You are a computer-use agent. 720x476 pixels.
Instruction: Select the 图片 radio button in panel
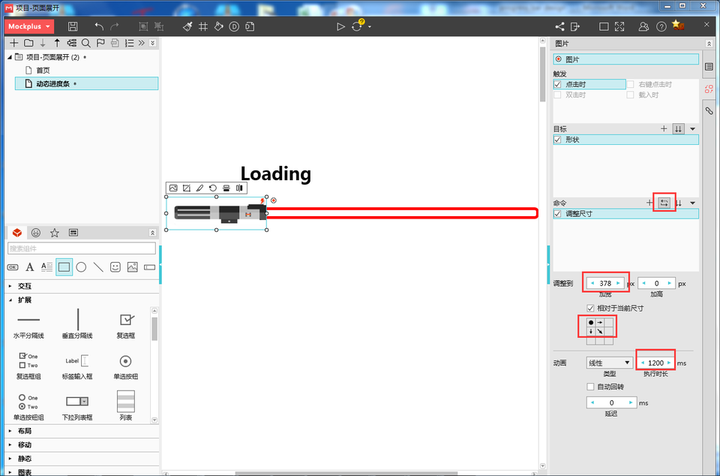tap(558, 59)
